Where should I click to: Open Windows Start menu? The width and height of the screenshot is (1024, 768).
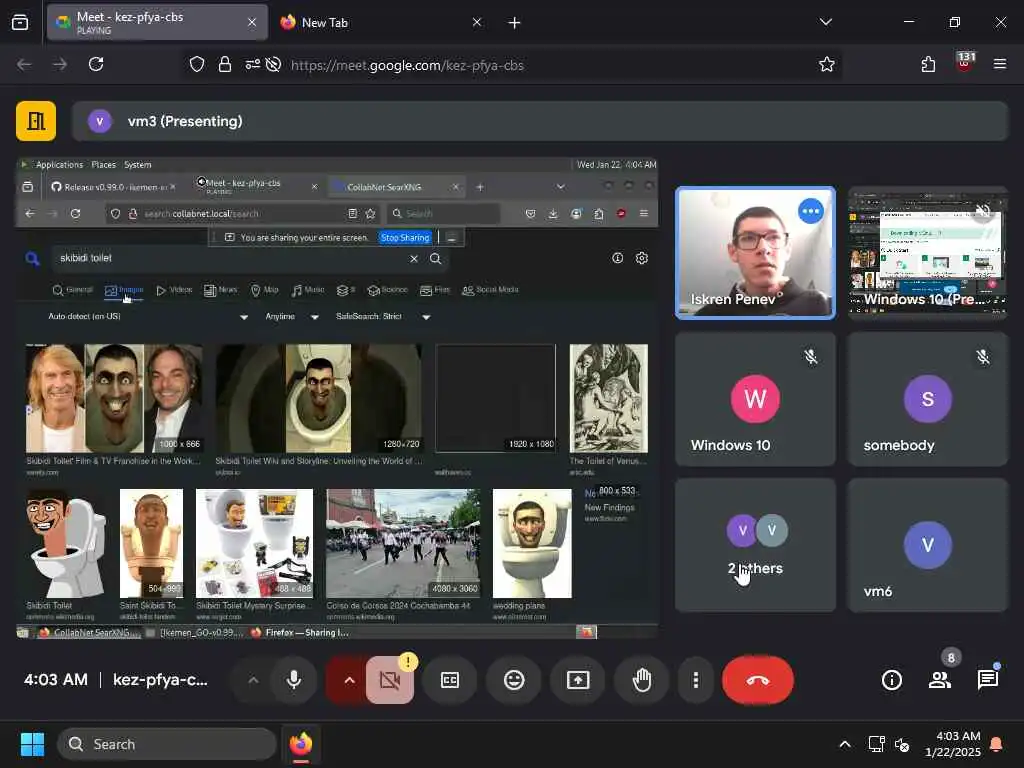(32, 744)
